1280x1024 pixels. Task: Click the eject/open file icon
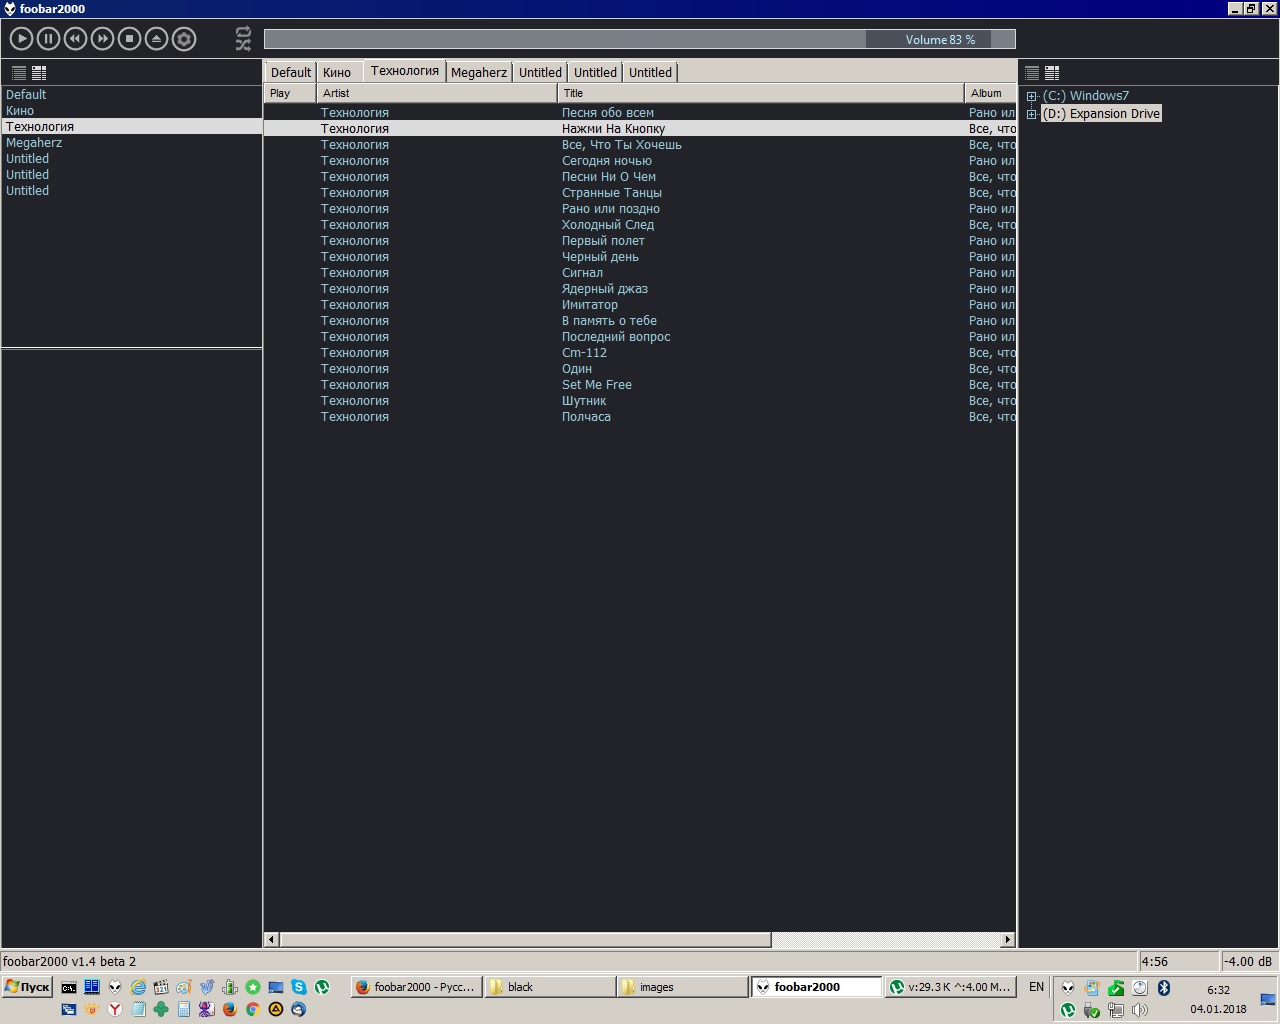pyautogui.click(x=156, y=39)
